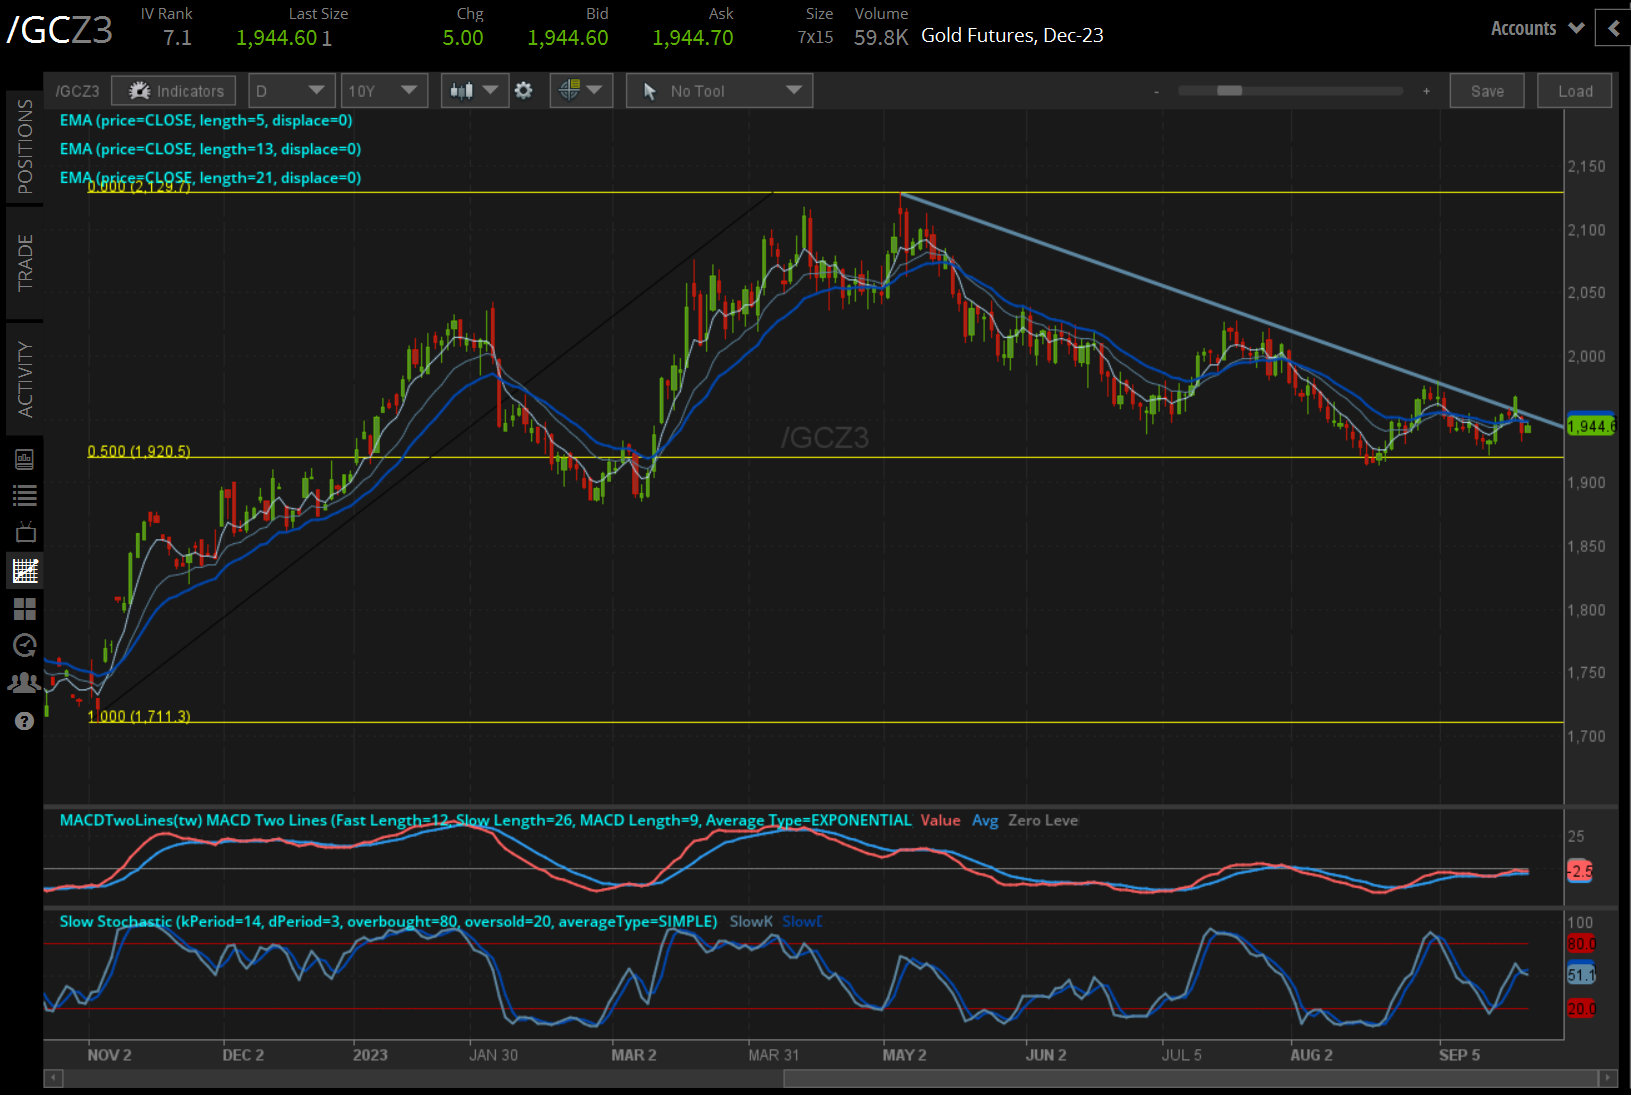The image size is (1631, 1095).
Task: Click the help question mark icon
Action: point(25,721)
